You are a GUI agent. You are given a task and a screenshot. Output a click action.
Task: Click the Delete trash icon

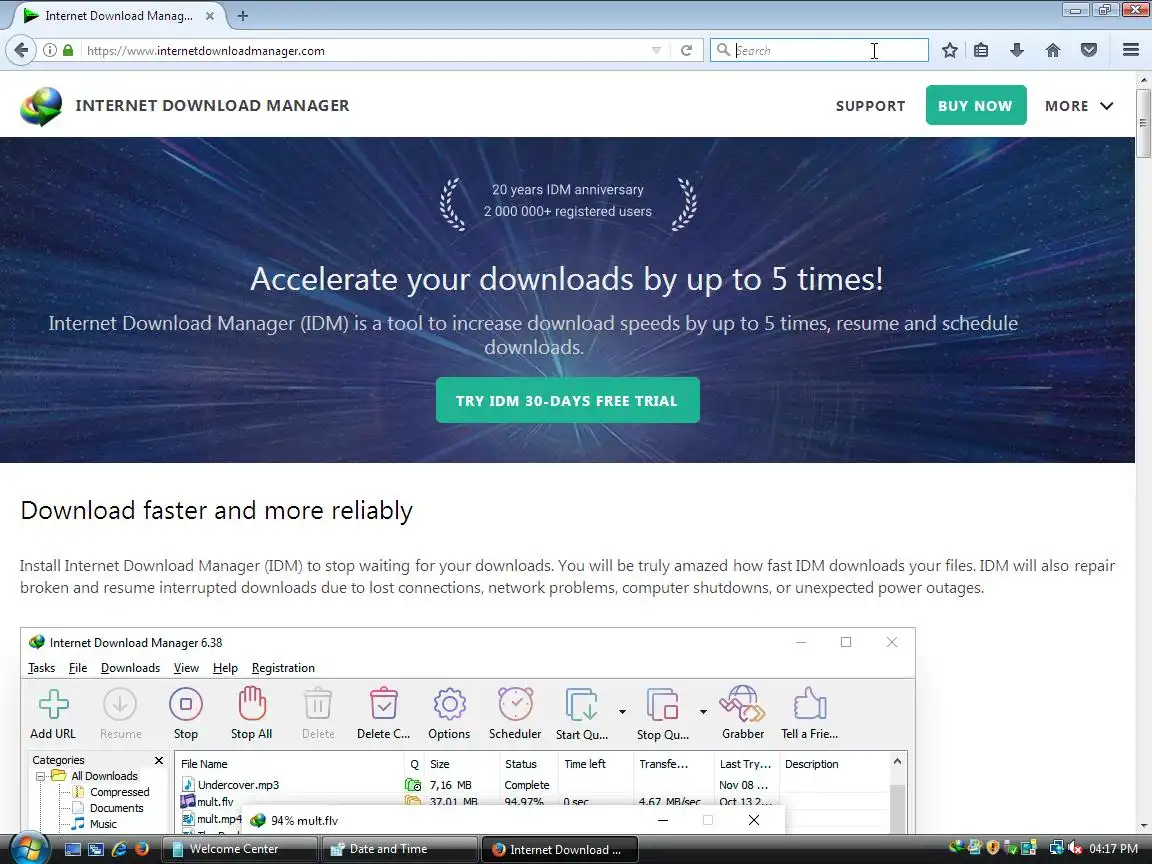[x=318, y=704]
